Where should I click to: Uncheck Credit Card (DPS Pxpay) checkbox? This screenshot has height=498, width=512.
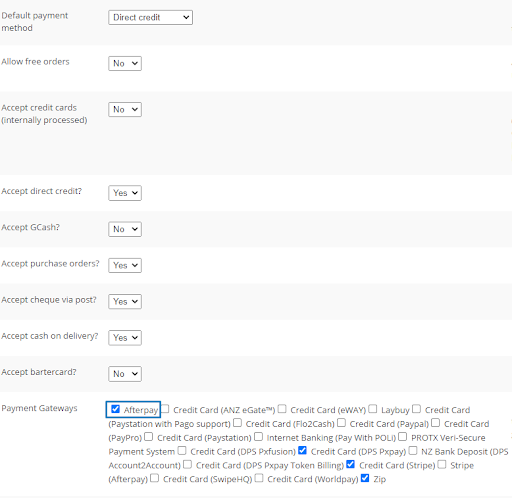(x=302, y=450)
